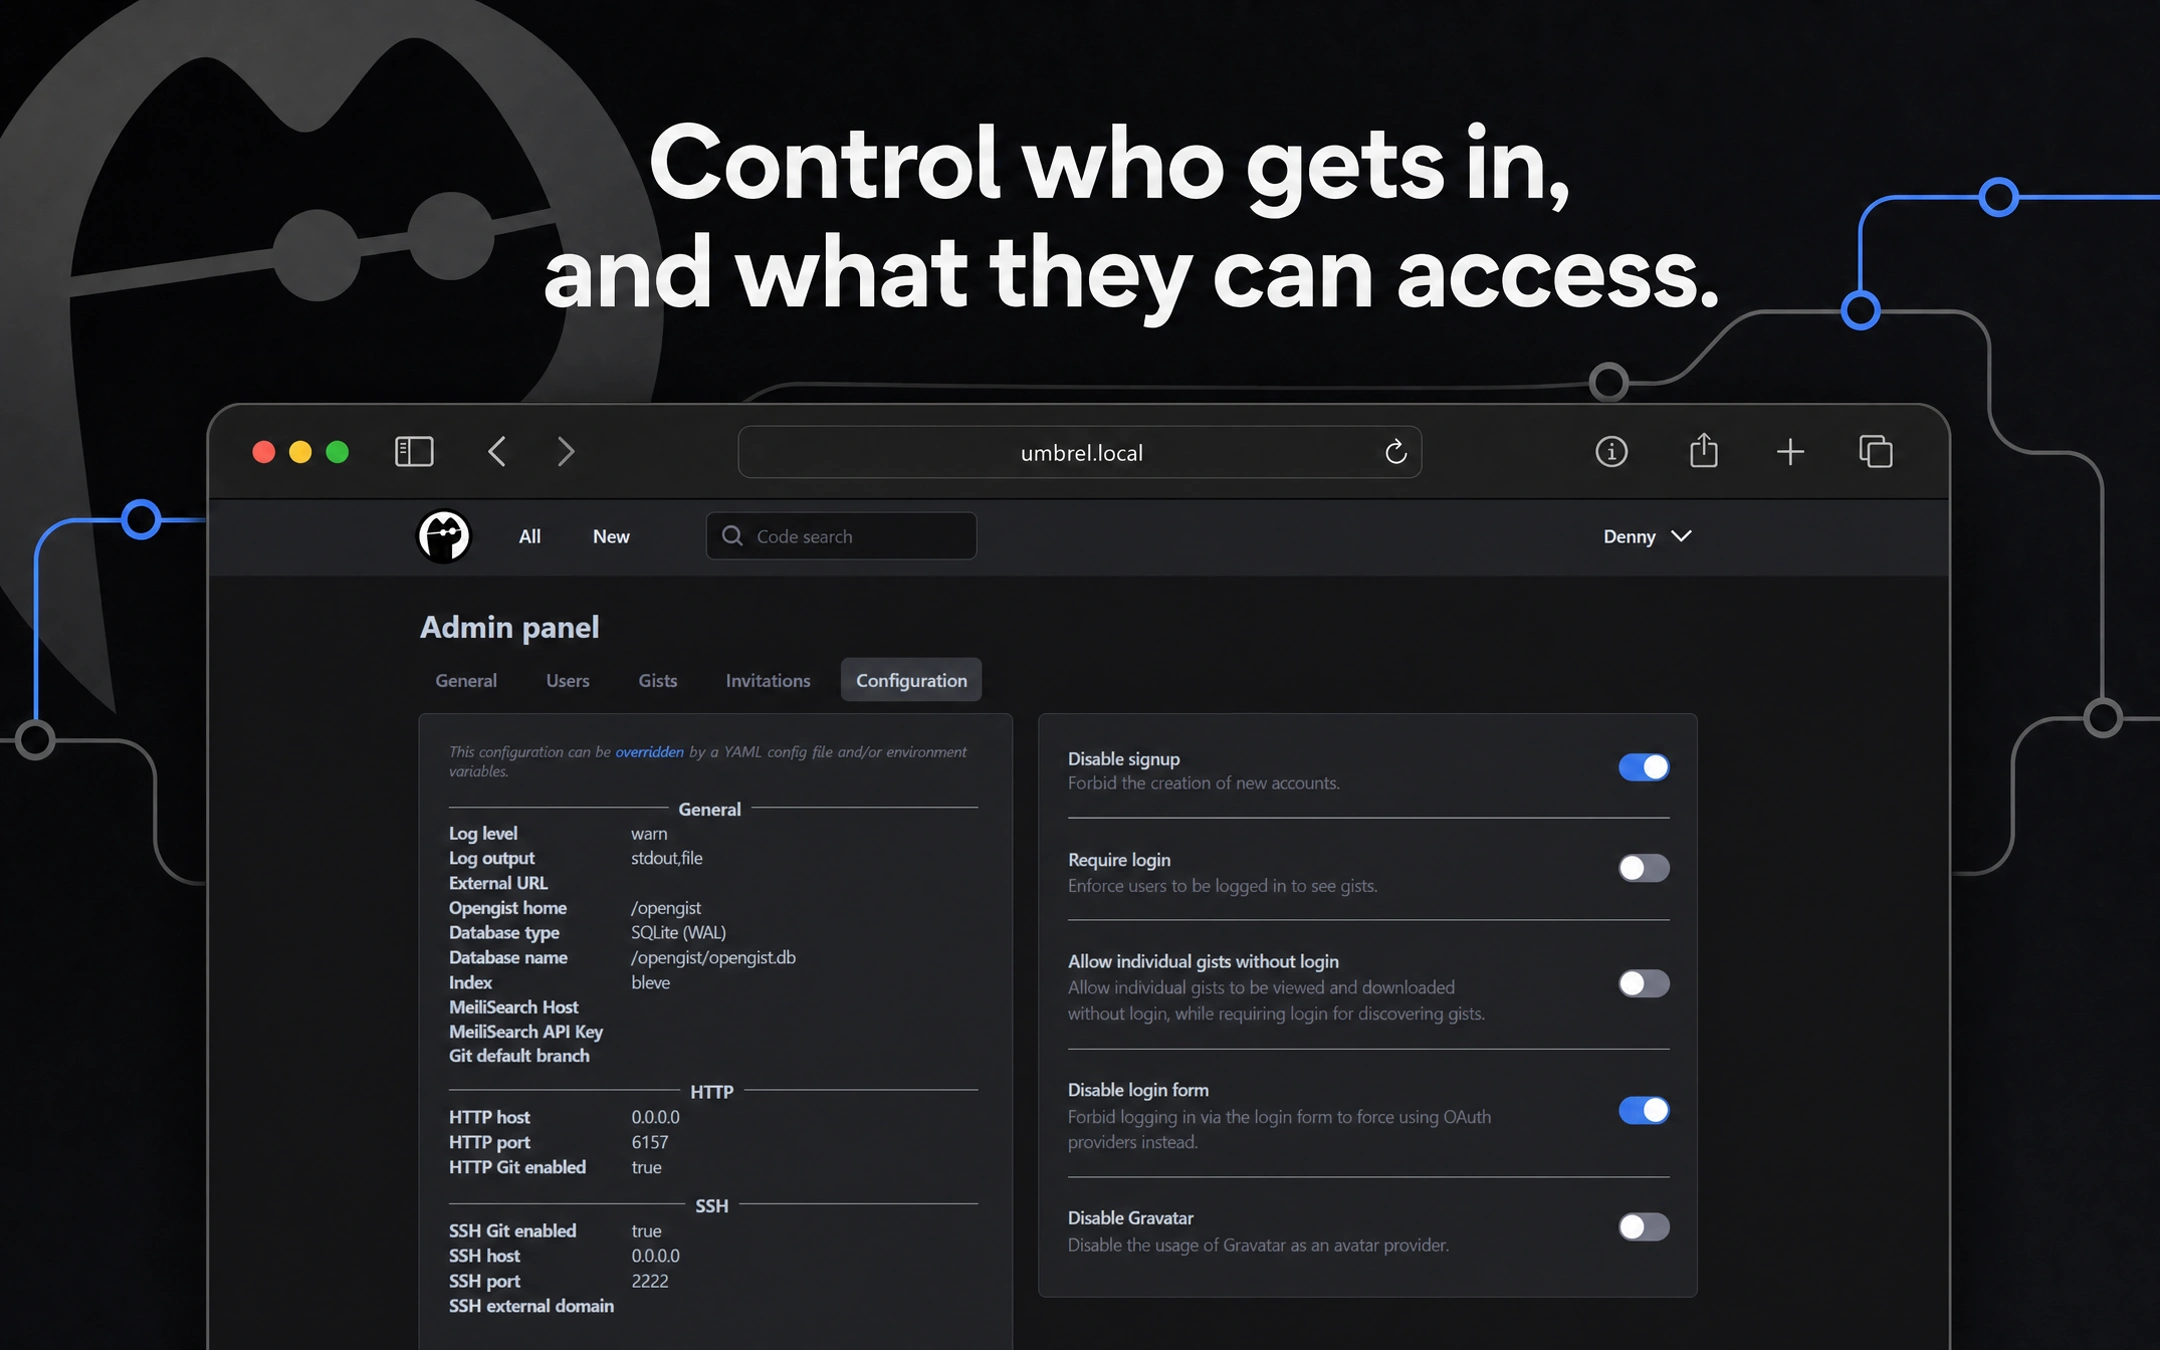Click the Log output value stdout,file
Image resolution: width=2160 pixels, height=1350 pixels.
coord(667,858)
